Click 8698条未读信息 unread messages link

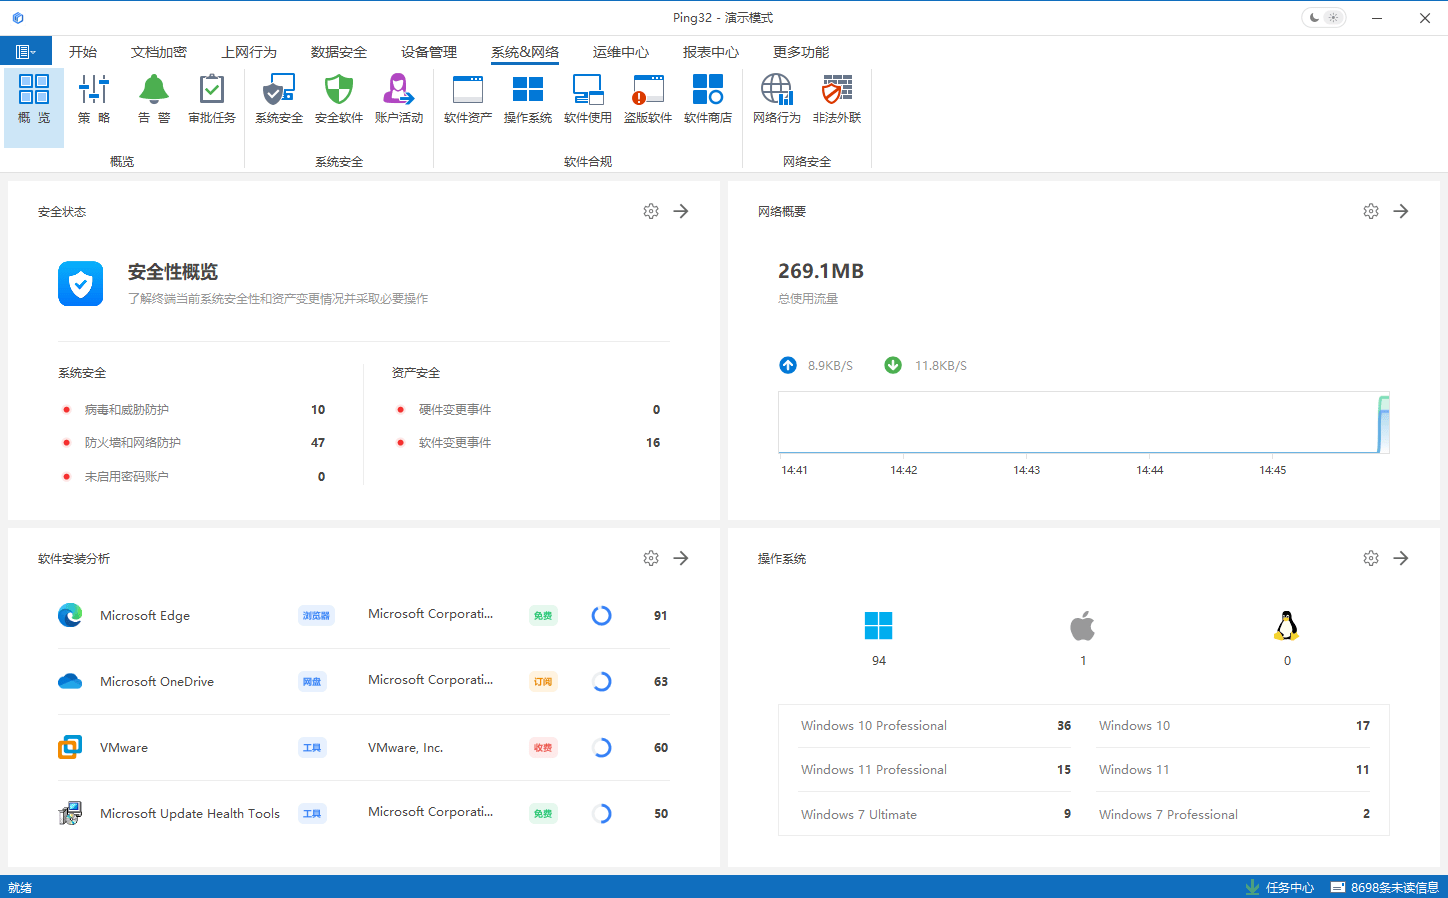pyautogui.click(x=1385, y=887)
